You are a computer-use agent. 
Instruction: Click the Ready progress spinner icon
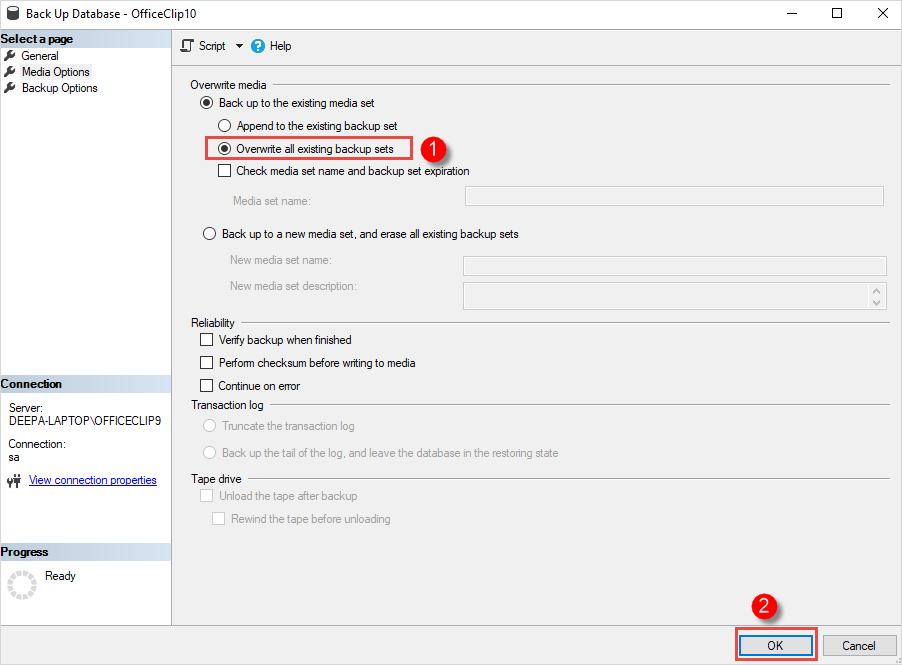(x=21, y=584)
